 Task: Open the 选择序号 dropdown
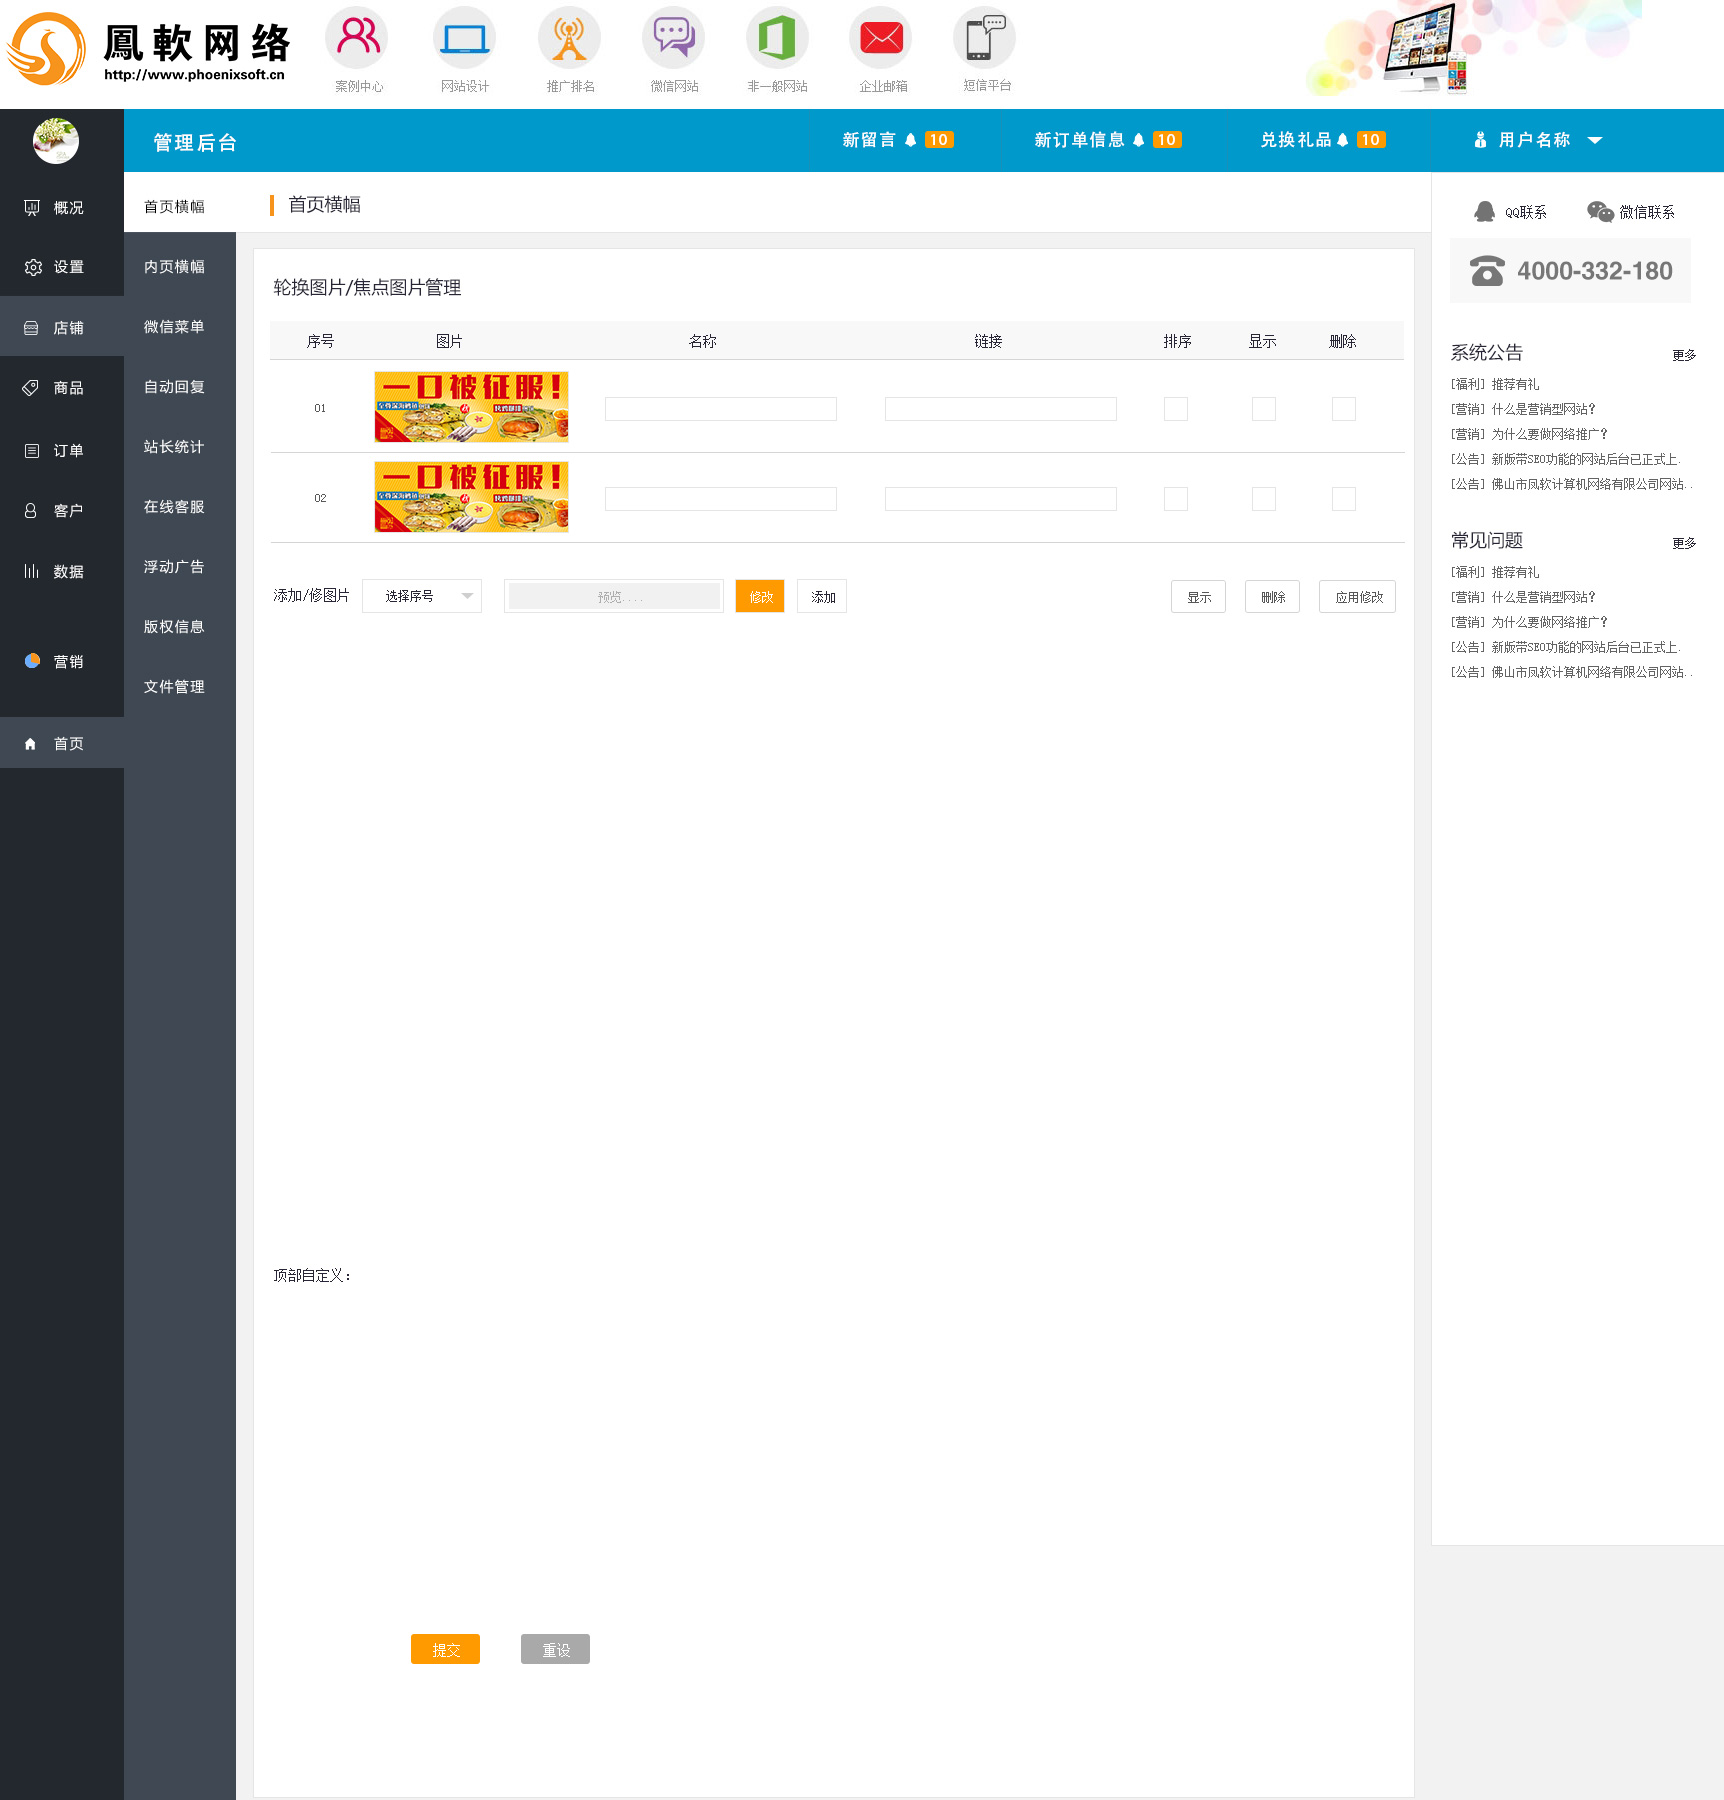click(x=422, y=596)
